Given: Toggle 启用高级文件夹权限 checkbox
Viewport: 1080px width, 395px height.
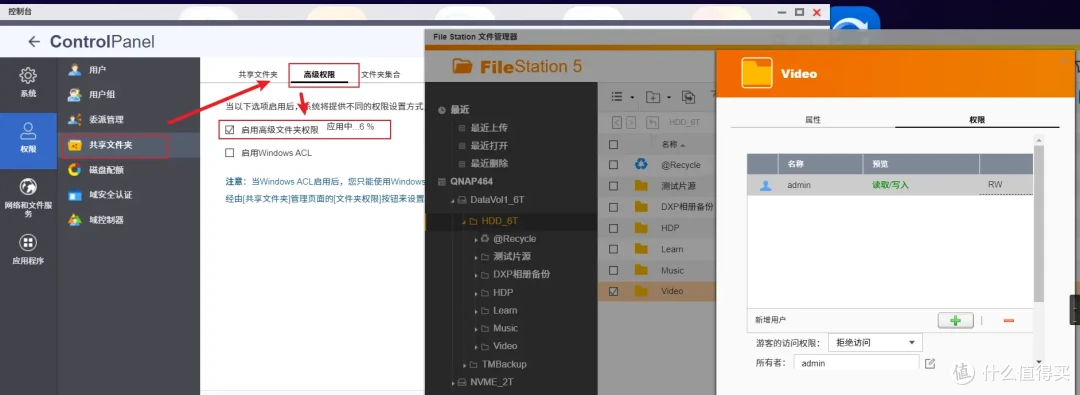Looking at the screenshot, I should point(230,129).
